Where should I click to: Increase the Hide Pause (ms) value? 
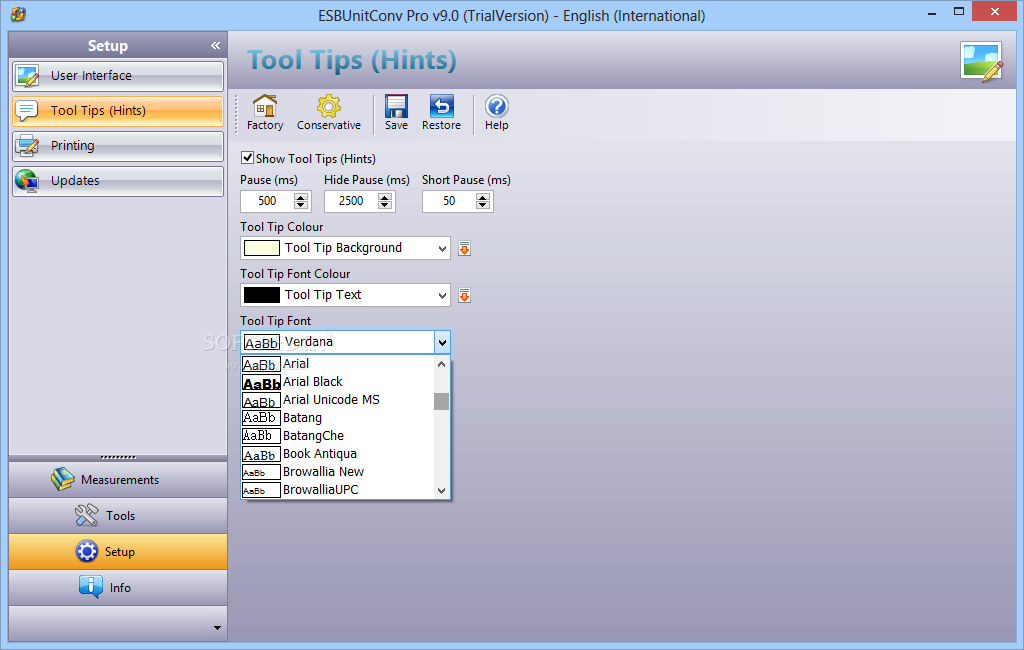[385, 197]
